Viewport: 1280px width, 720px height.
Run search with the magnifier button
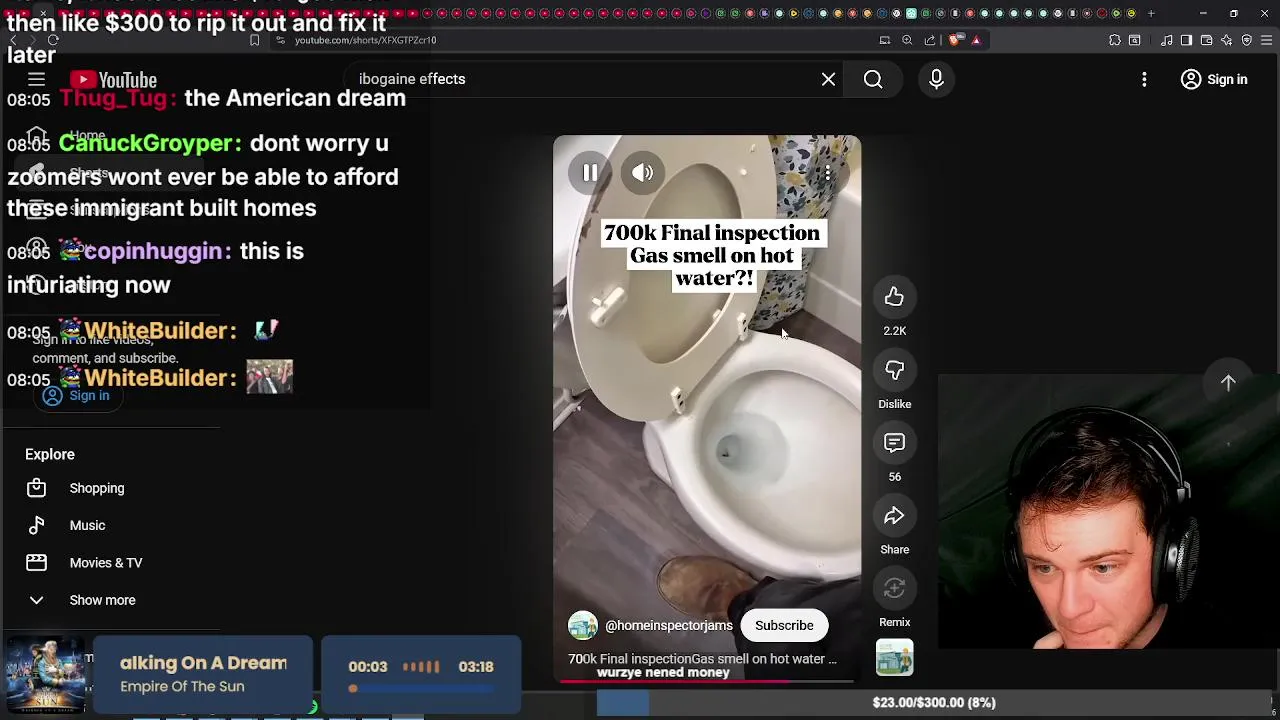873,79
